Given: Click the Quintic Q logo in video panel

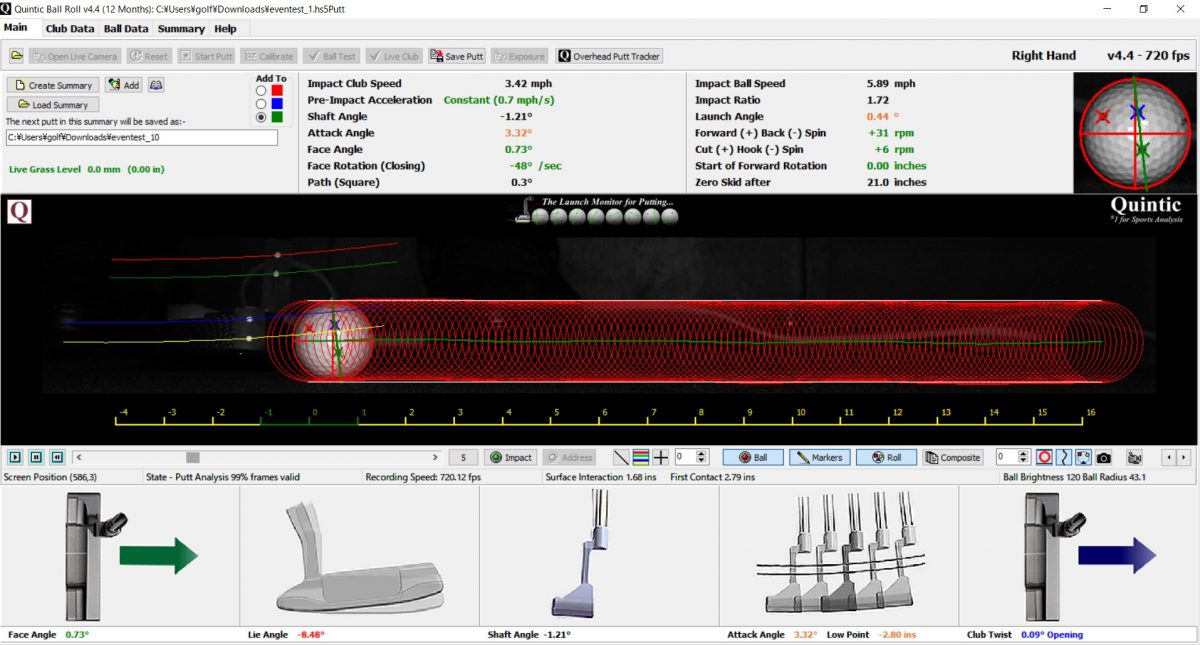Looking at the screenshot, I should 20,212.
